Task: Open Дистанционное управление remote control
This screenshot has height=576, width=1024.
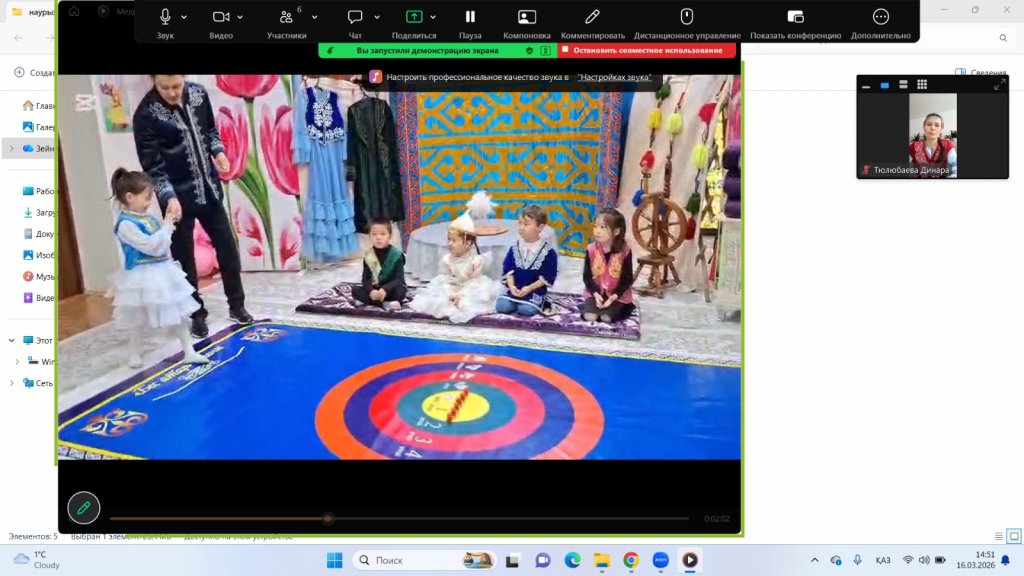Action: click(x=686, y=18)
